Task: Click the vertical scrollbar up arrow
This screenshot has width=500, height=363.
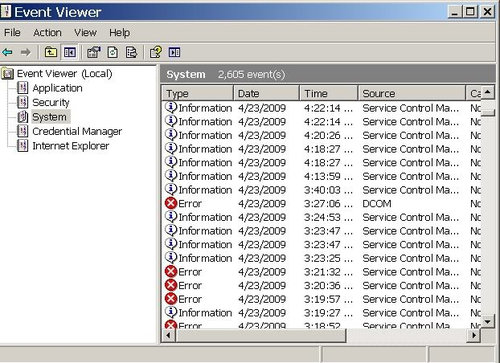Action: tap(488, 91)
